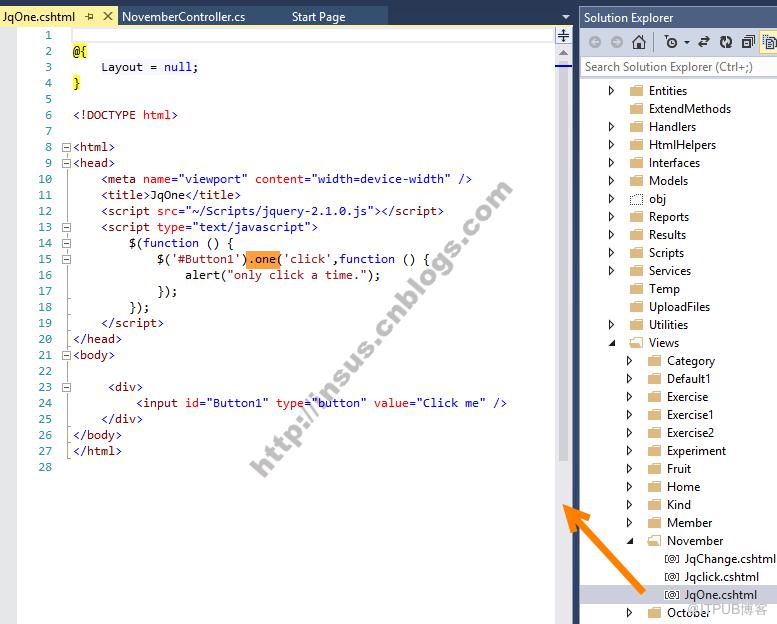Collapse the Views folder node
This screenshot has height=624, width=777.
point(612,343)
